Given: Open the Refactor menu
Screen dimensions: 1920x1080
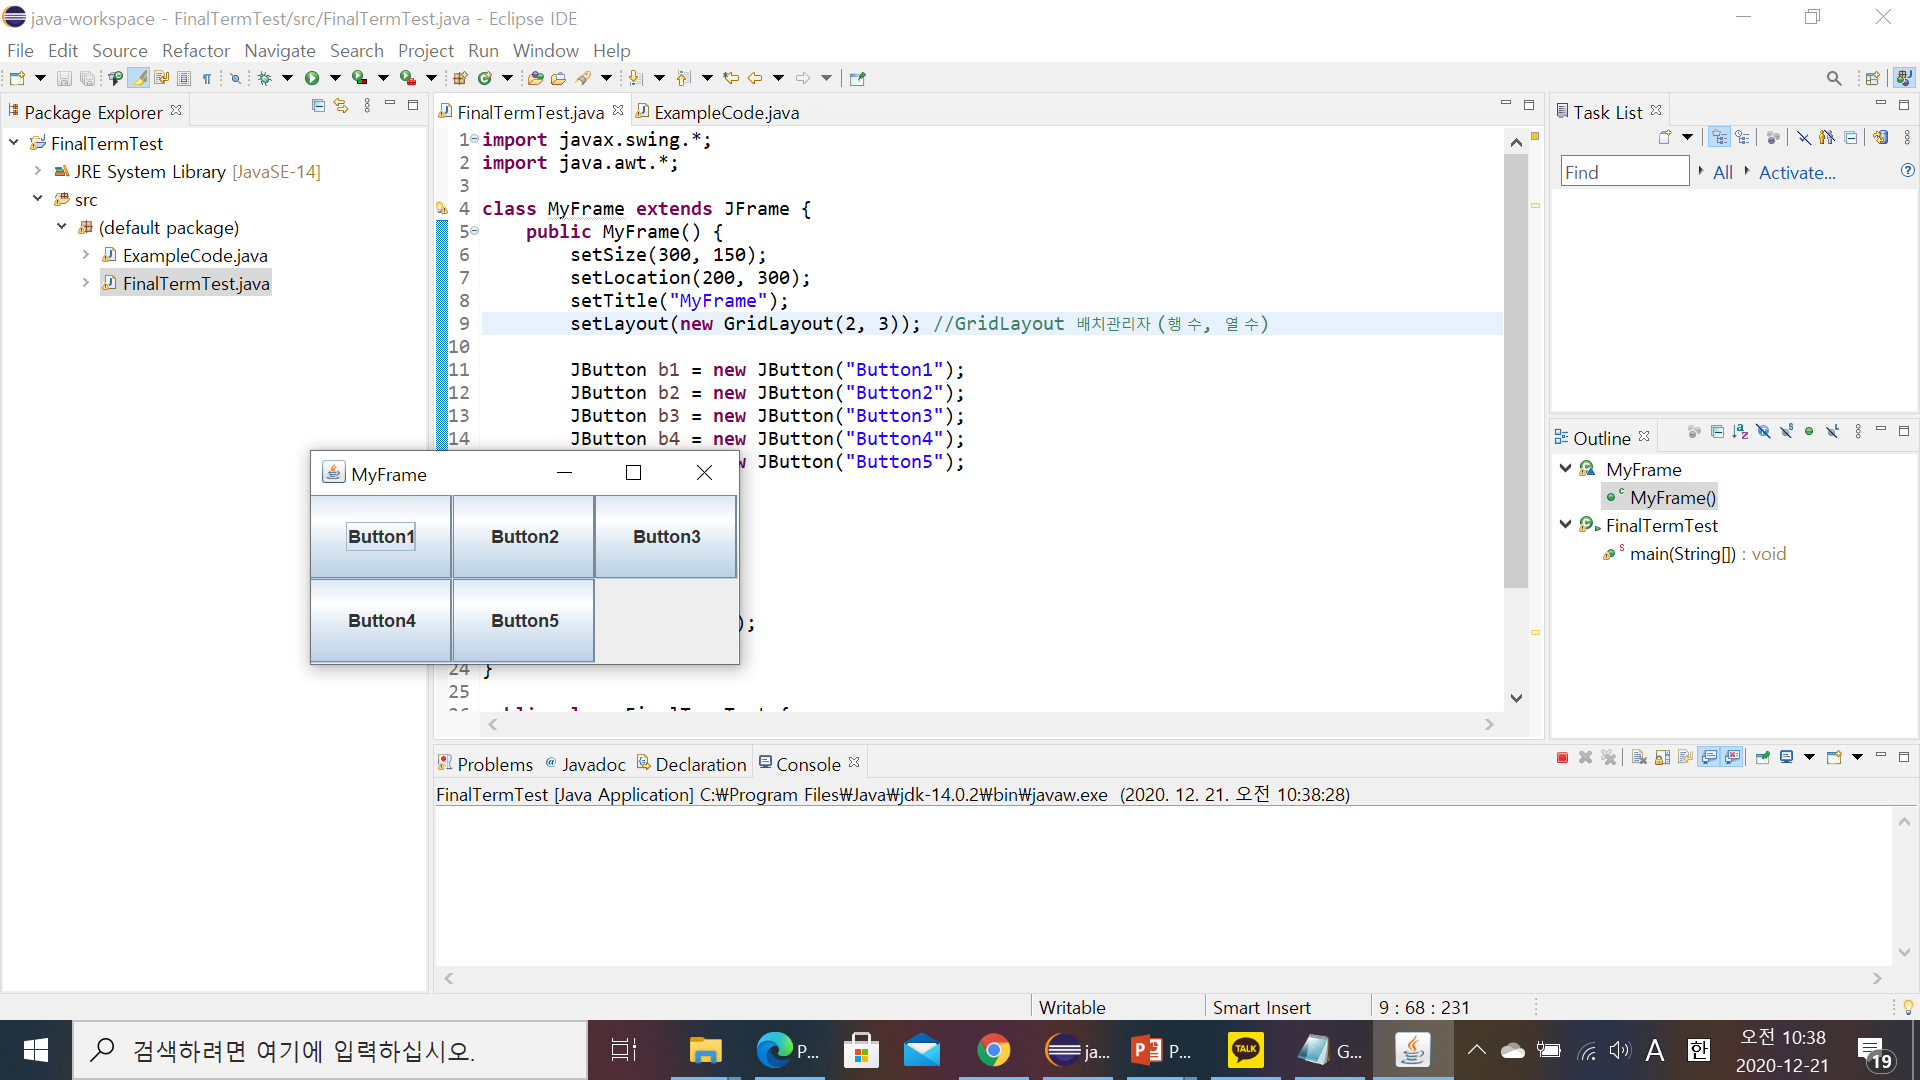Looking at the screenshot, I should coord(195,50).
